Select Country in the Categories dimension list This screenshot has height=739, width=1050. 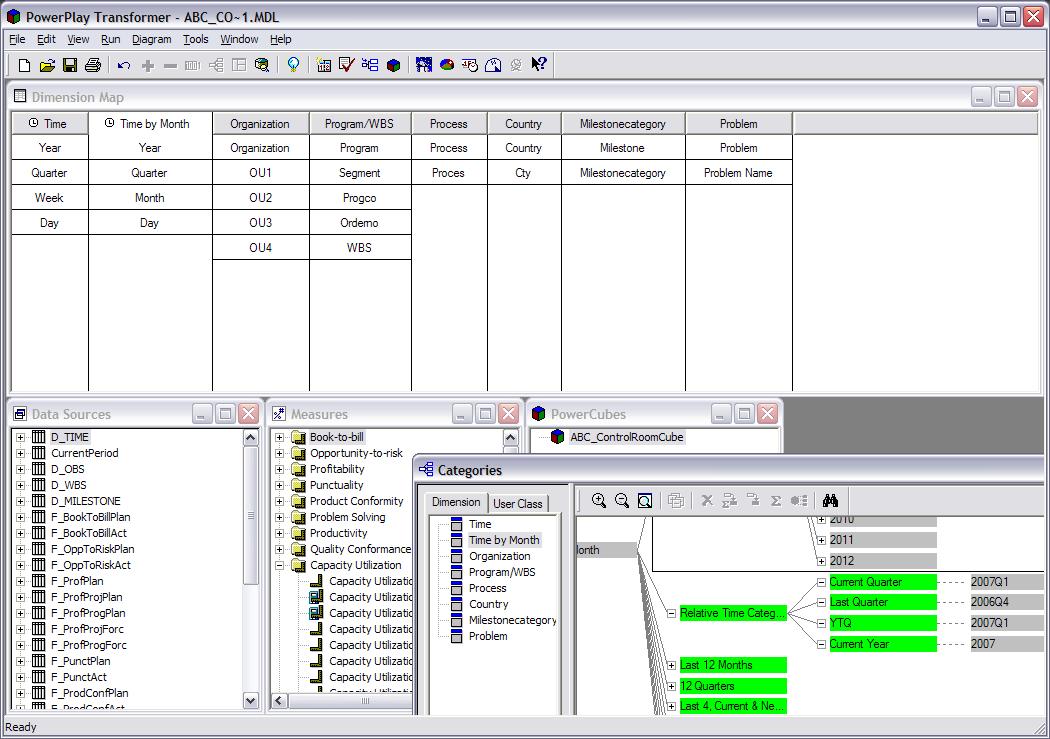click(488, 604)
